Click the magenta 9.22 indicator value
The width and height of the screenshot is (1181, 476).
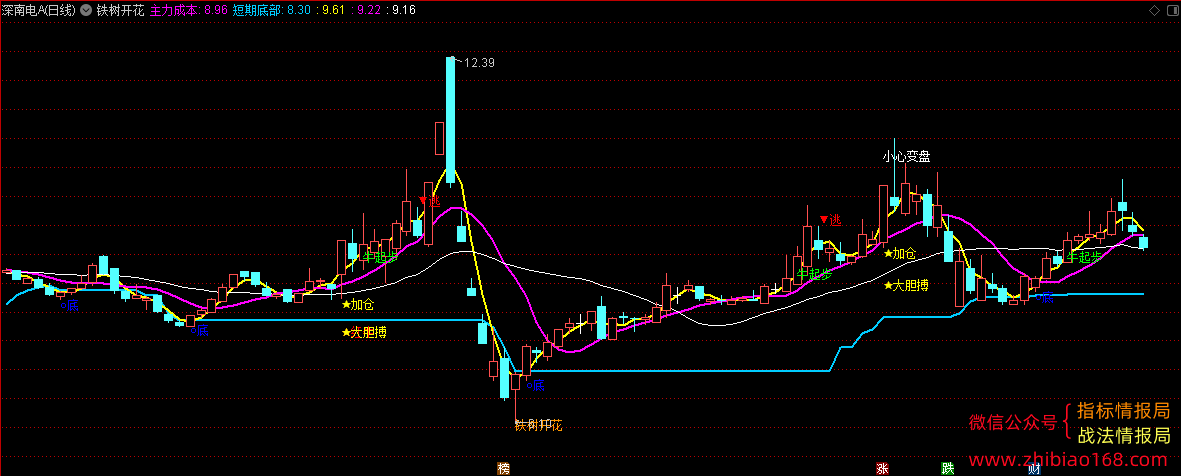pyautogui.click(x=368, y=11)
